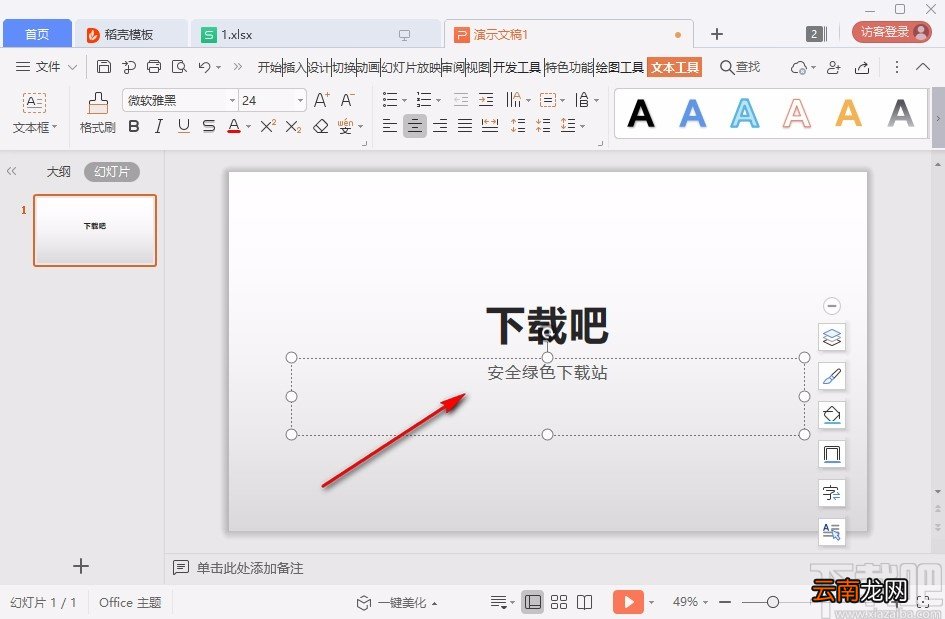Increase the indent level
Image resolution: width=945 pixels, height=619 pixels.
486,99
